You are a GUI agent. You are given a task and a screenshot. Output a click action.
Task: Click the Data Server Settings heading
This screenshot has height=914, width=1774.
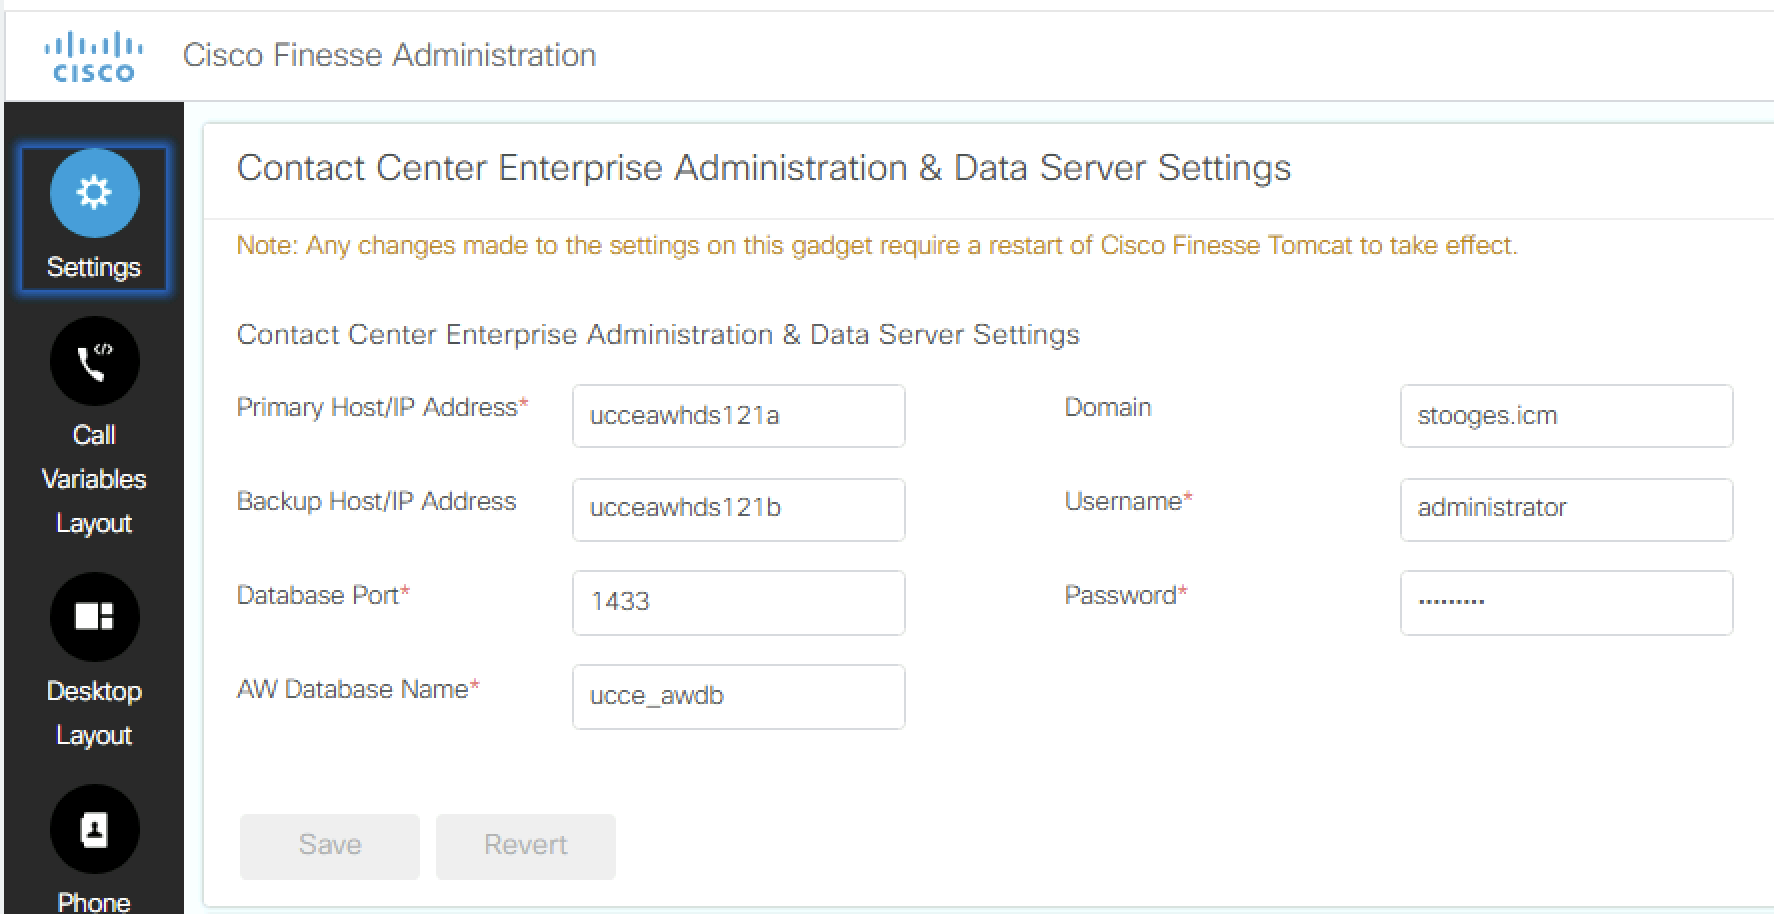click(x=763, y=168)
